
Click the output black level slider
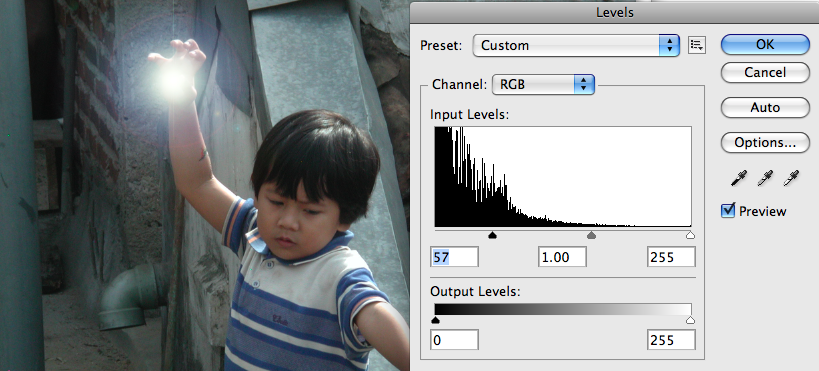[x=436, y=320]
